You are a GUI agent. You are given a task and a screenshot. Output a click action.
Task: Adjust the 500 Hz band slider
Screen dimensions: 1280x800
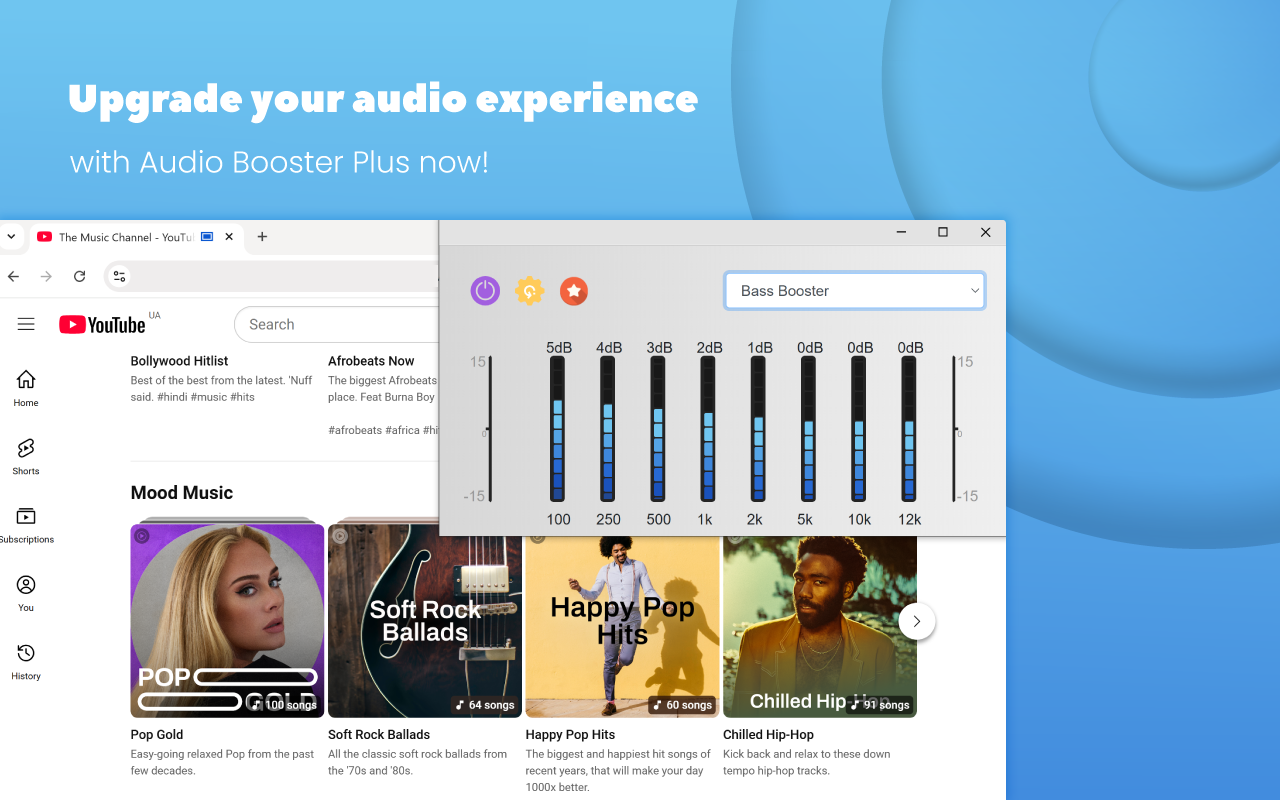tap(658, 429)
